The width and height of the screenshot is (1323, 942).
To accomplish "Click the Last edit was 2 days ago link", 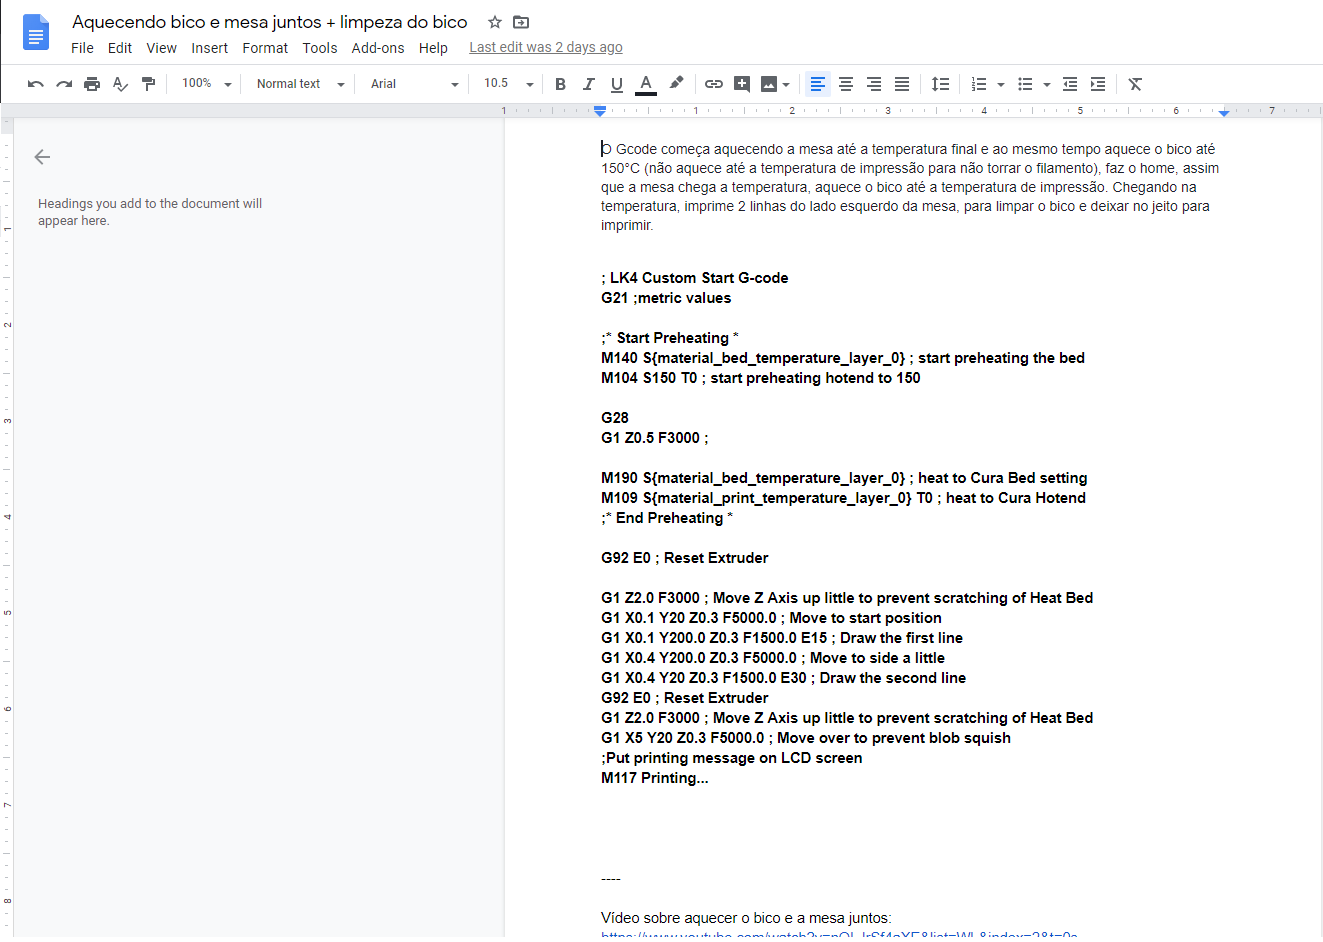I will pos(546,47).
